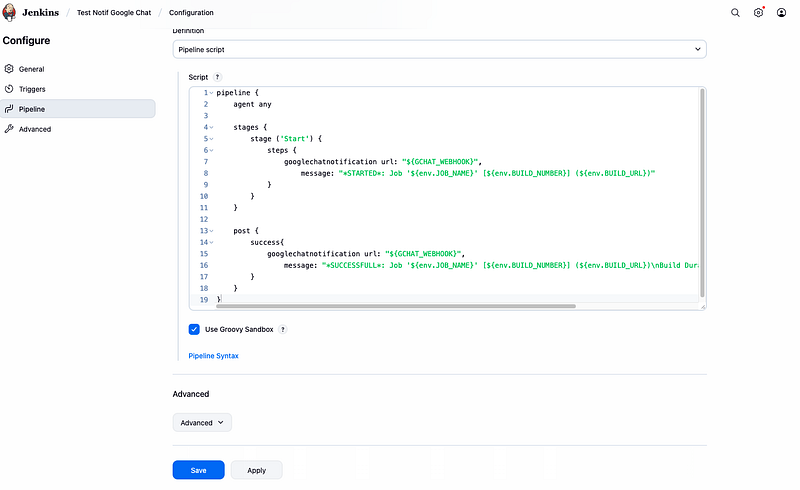The image size is (800, 490).
Task: Click the STARTED message line 8
Action: pos(478,174)
